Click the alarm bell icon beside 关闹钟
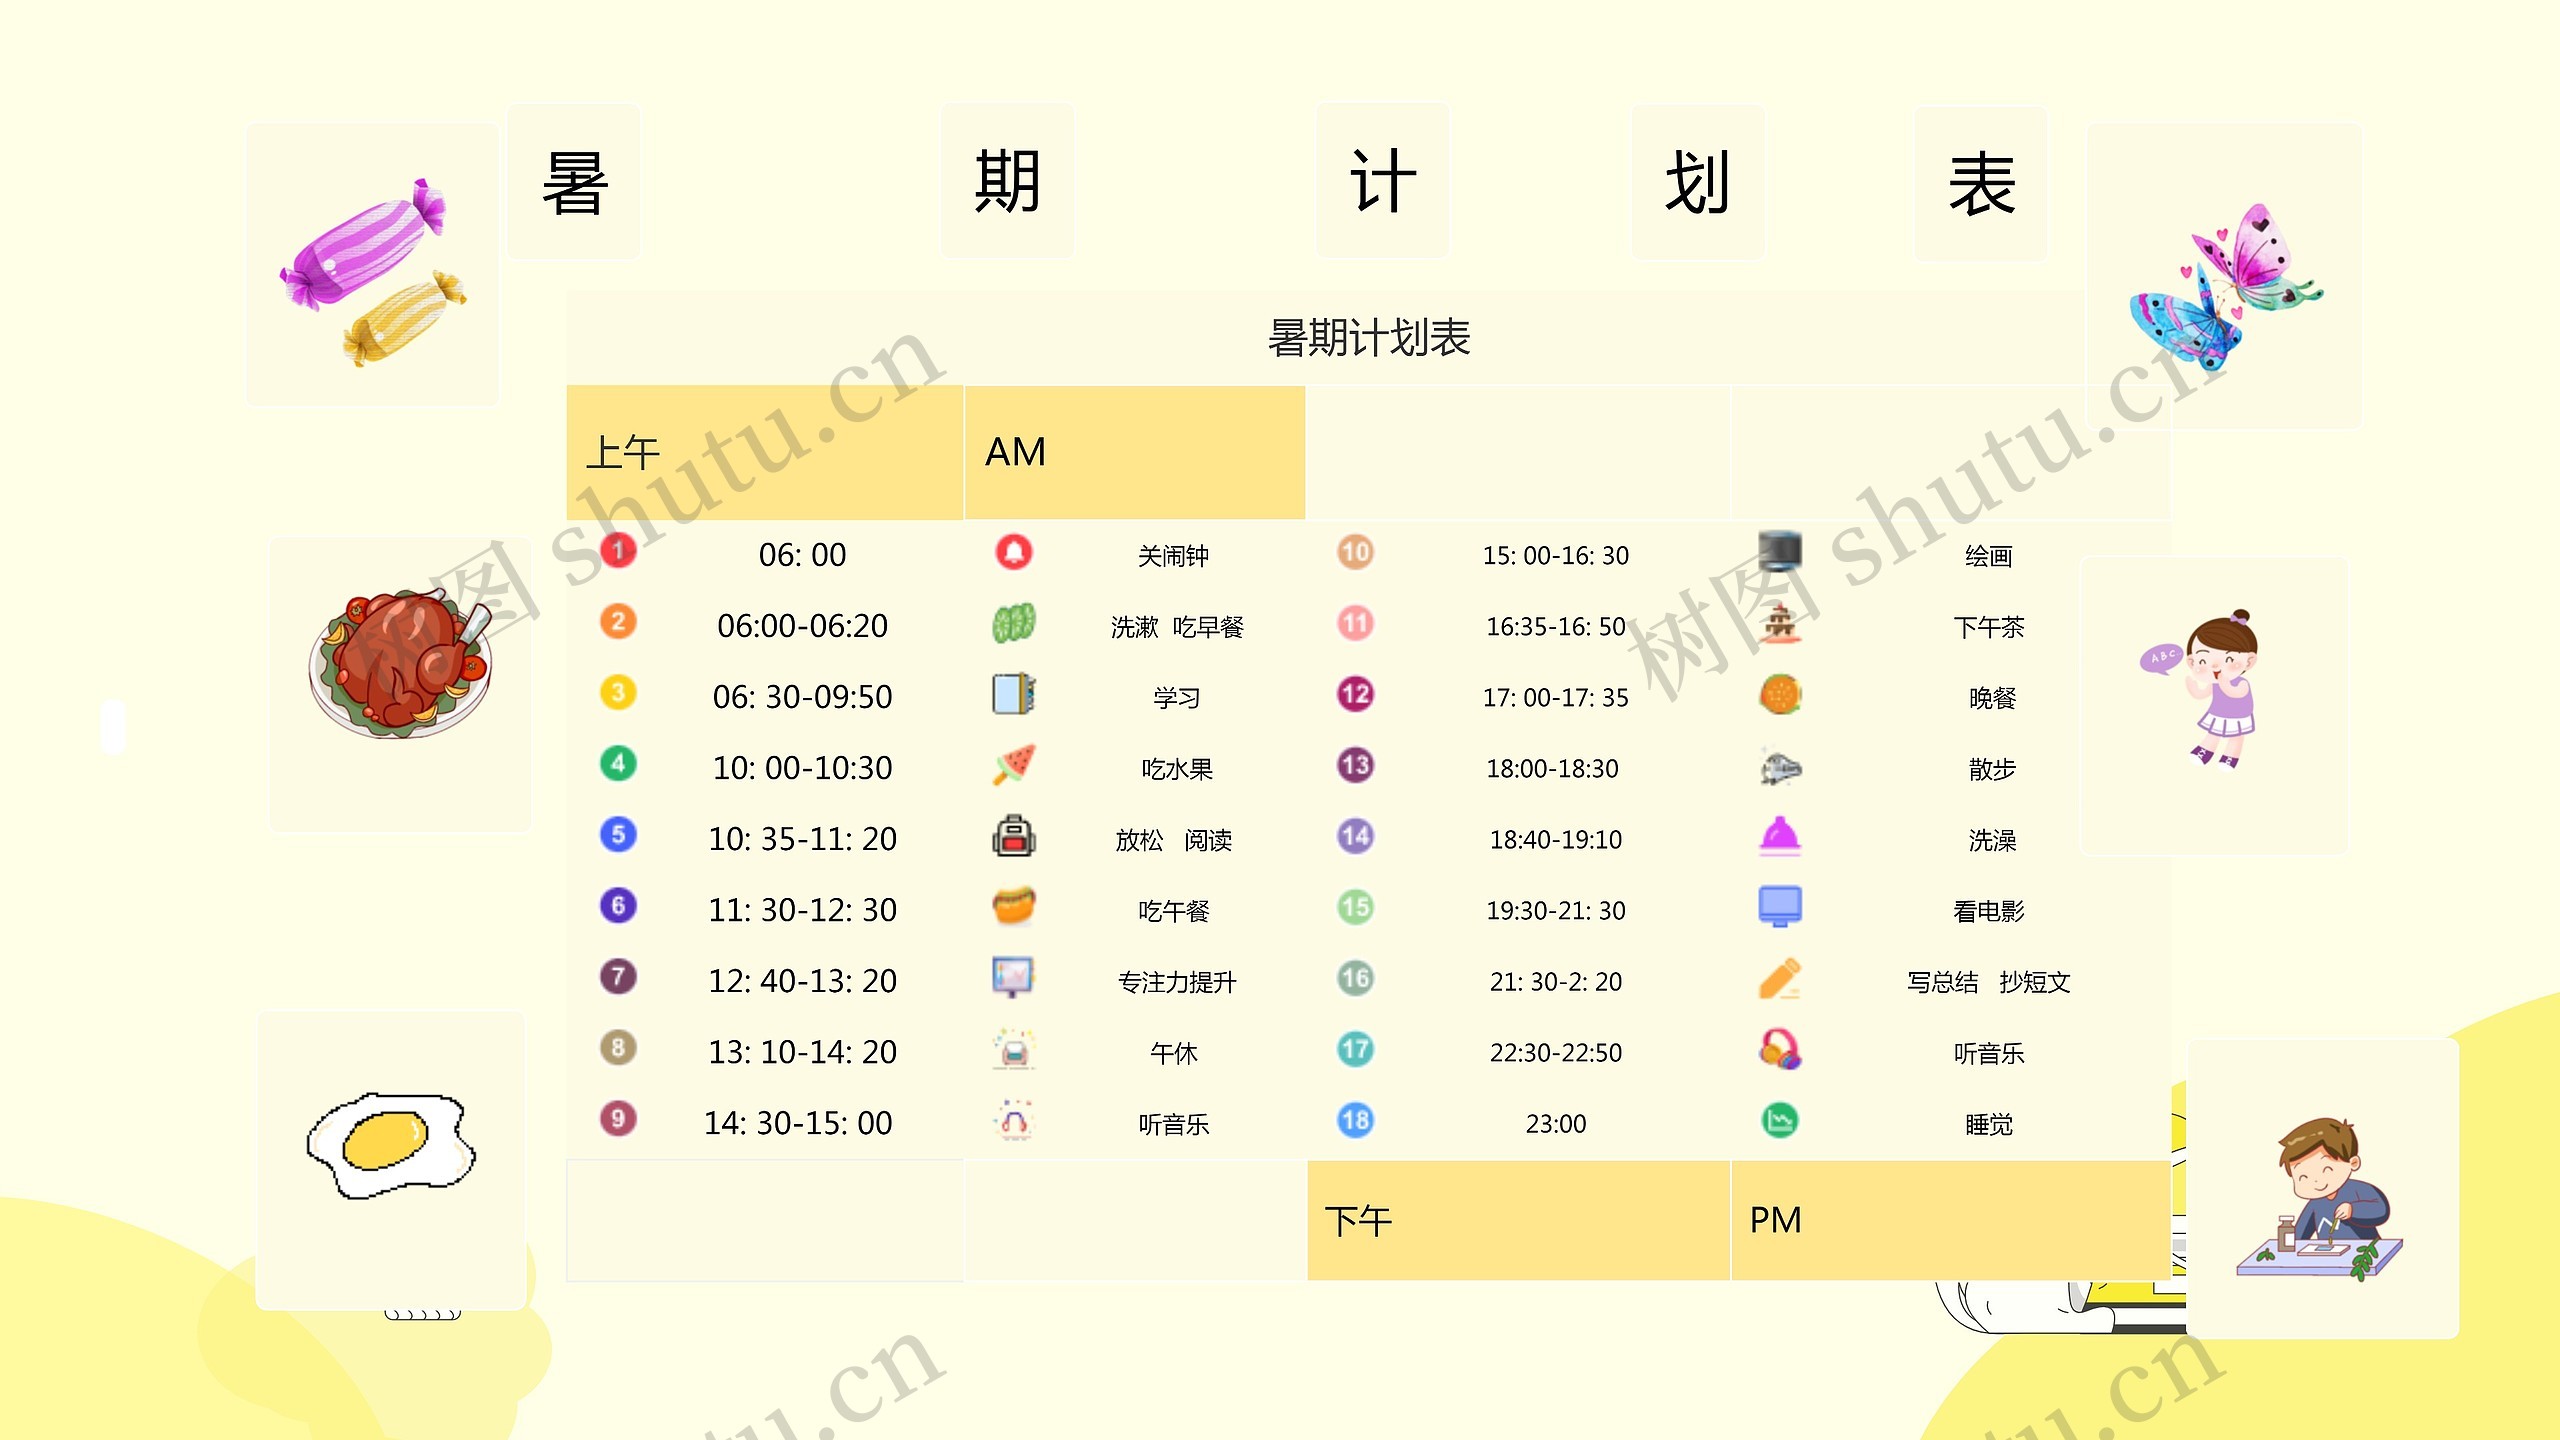 click(1014, 552)
